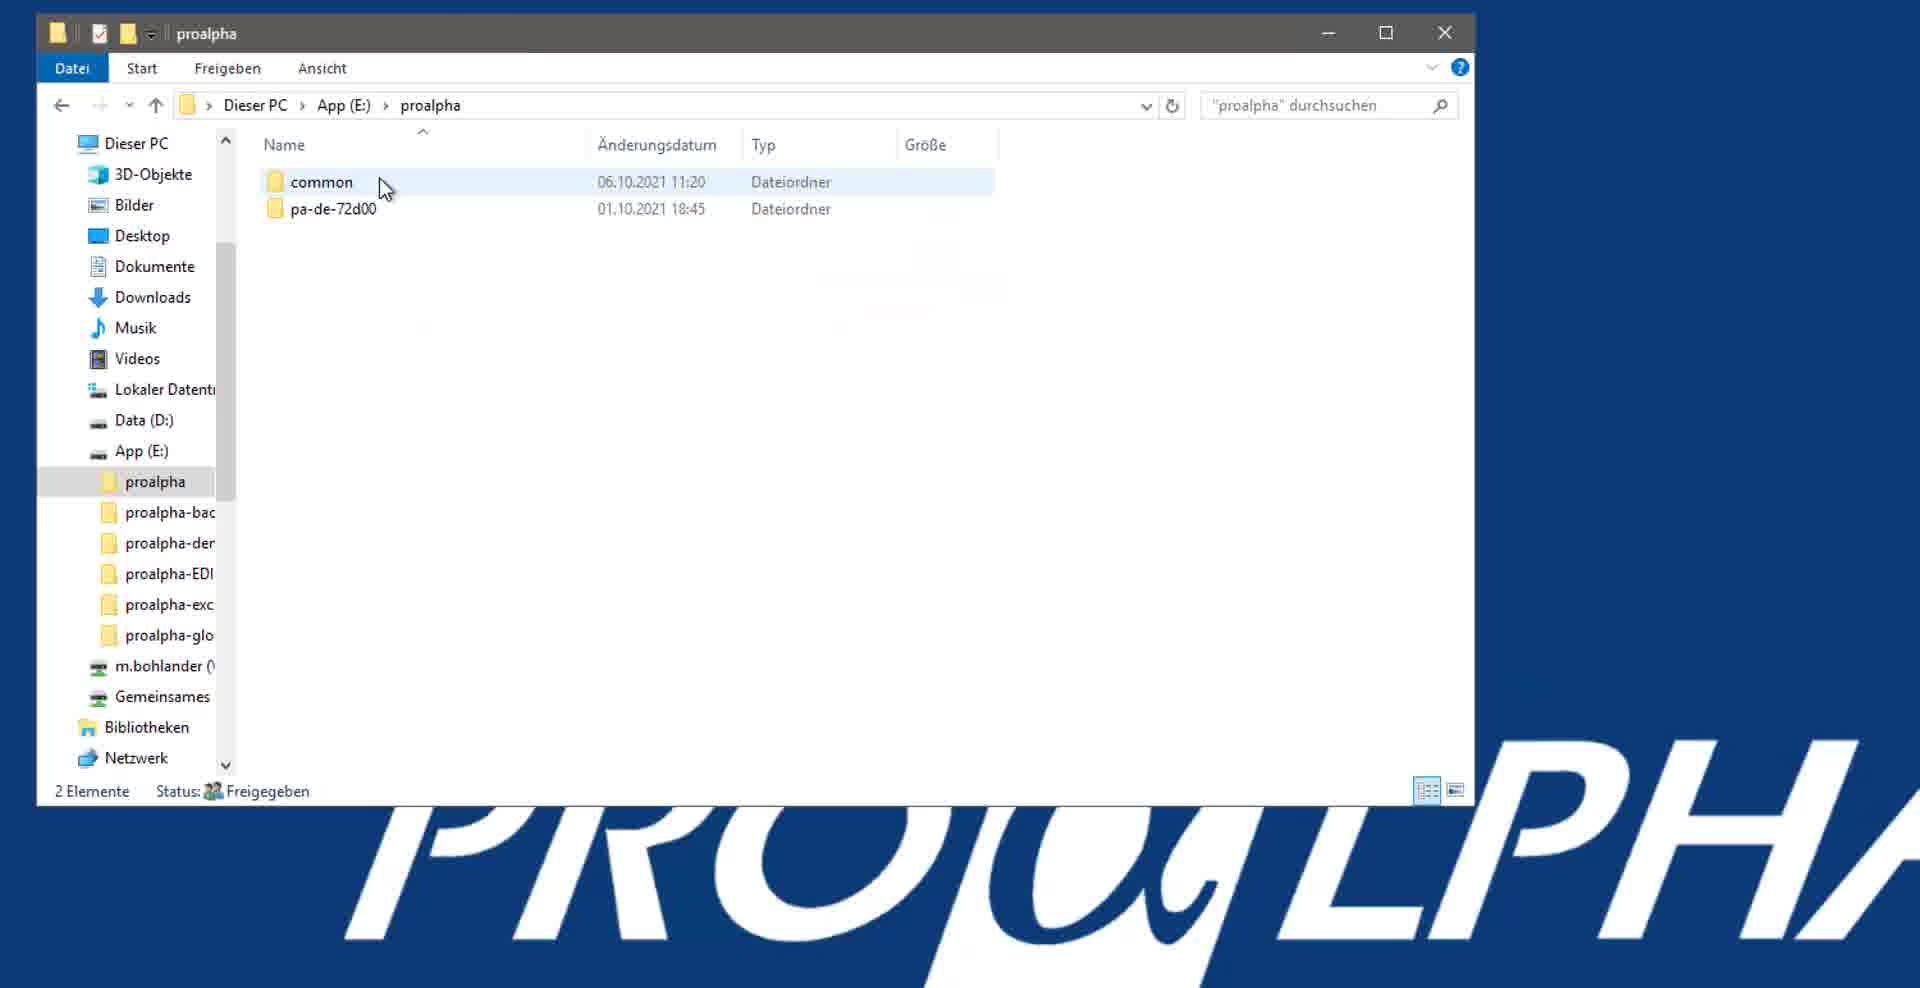The height and width of the screenshot is (988, 1920).
Task: Open the Ansicht ribbon tab
Action: [x=322, y=68]
